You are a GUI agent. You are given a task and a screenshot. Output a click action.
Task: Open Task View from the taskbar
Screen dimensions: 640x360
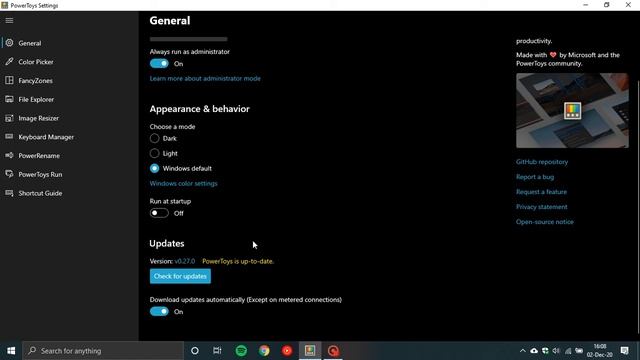(x=217, y=351)
